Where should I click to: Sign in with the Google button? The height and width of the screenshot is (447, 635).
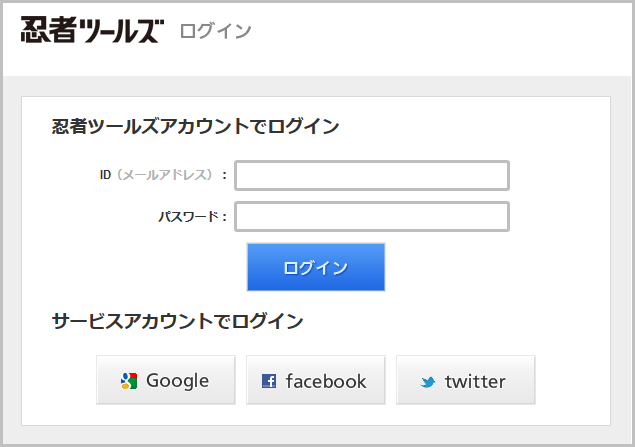coord(166,380)
